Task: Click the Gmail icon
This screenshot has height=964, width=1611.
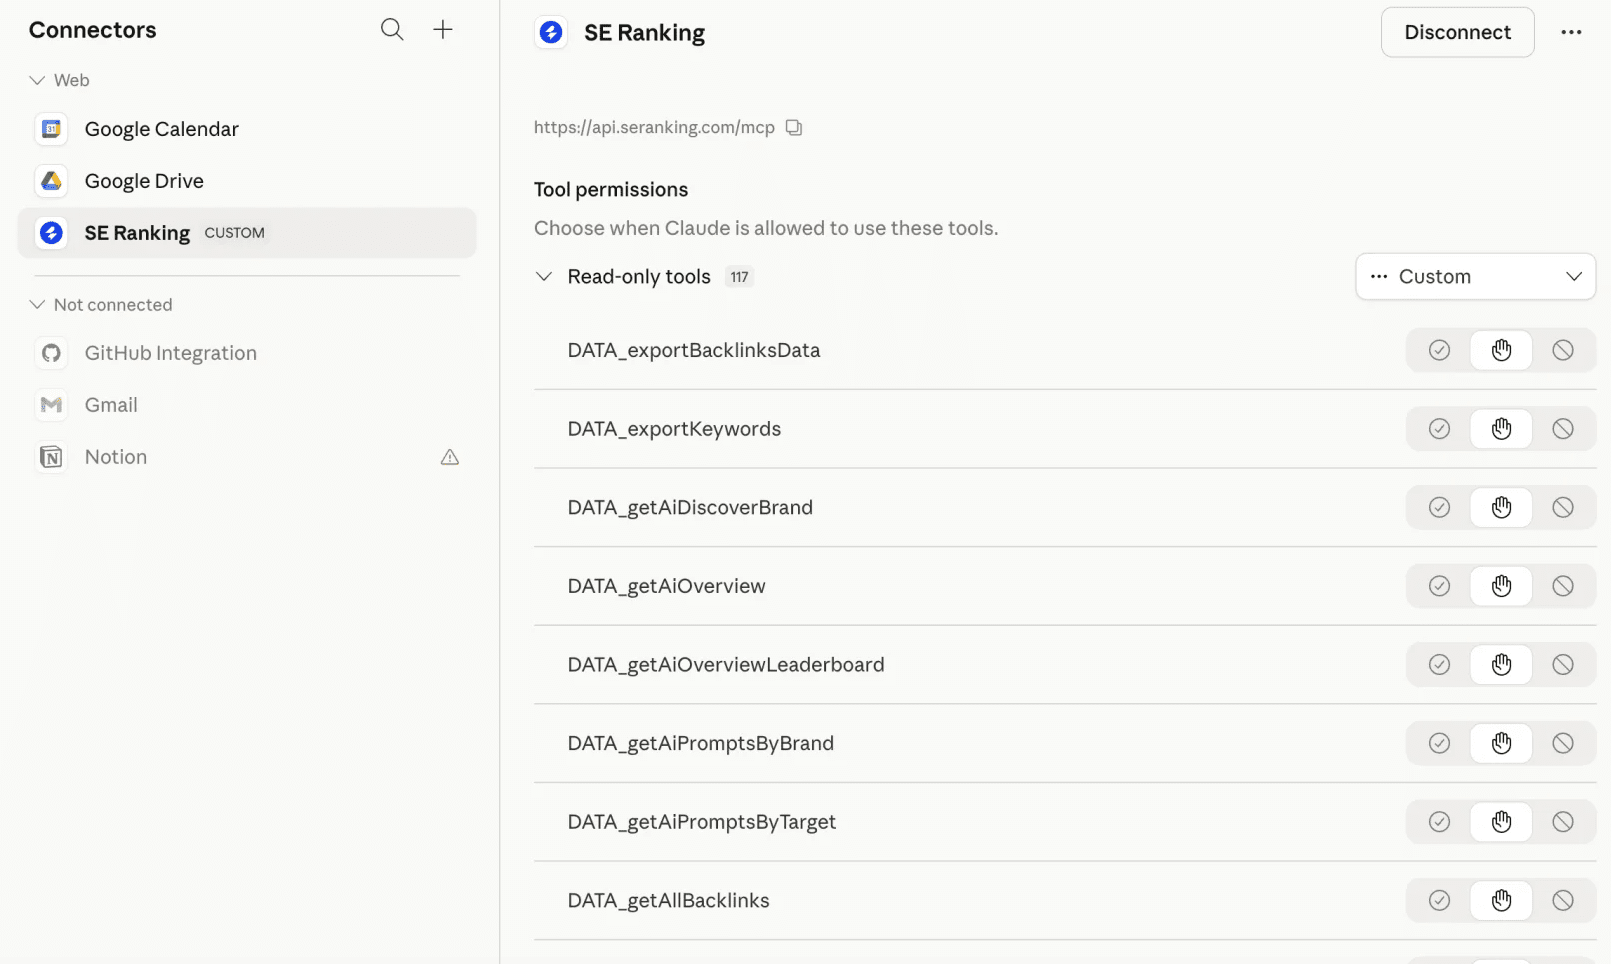Action: [x=51, y=405]
